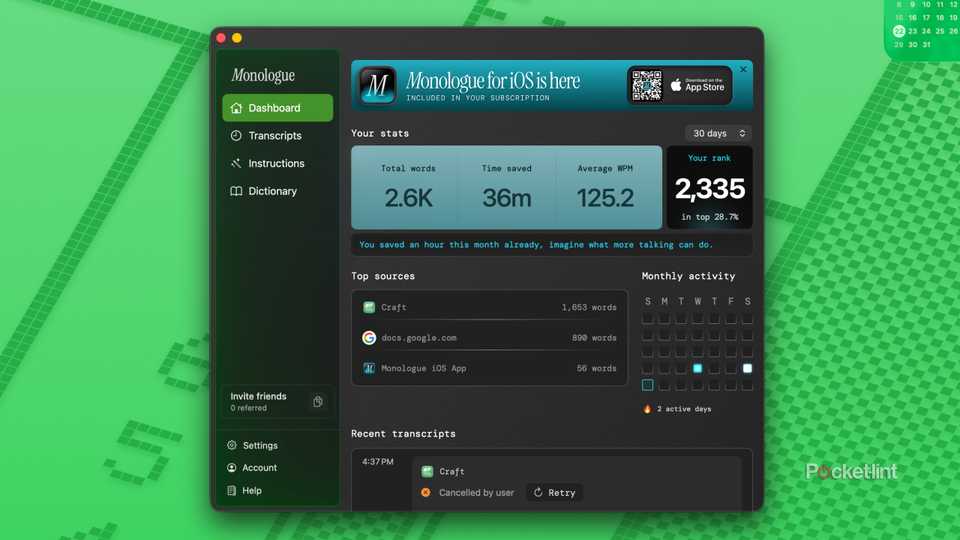Click the Google icon beside docs.google.com

tap(369, 337)
